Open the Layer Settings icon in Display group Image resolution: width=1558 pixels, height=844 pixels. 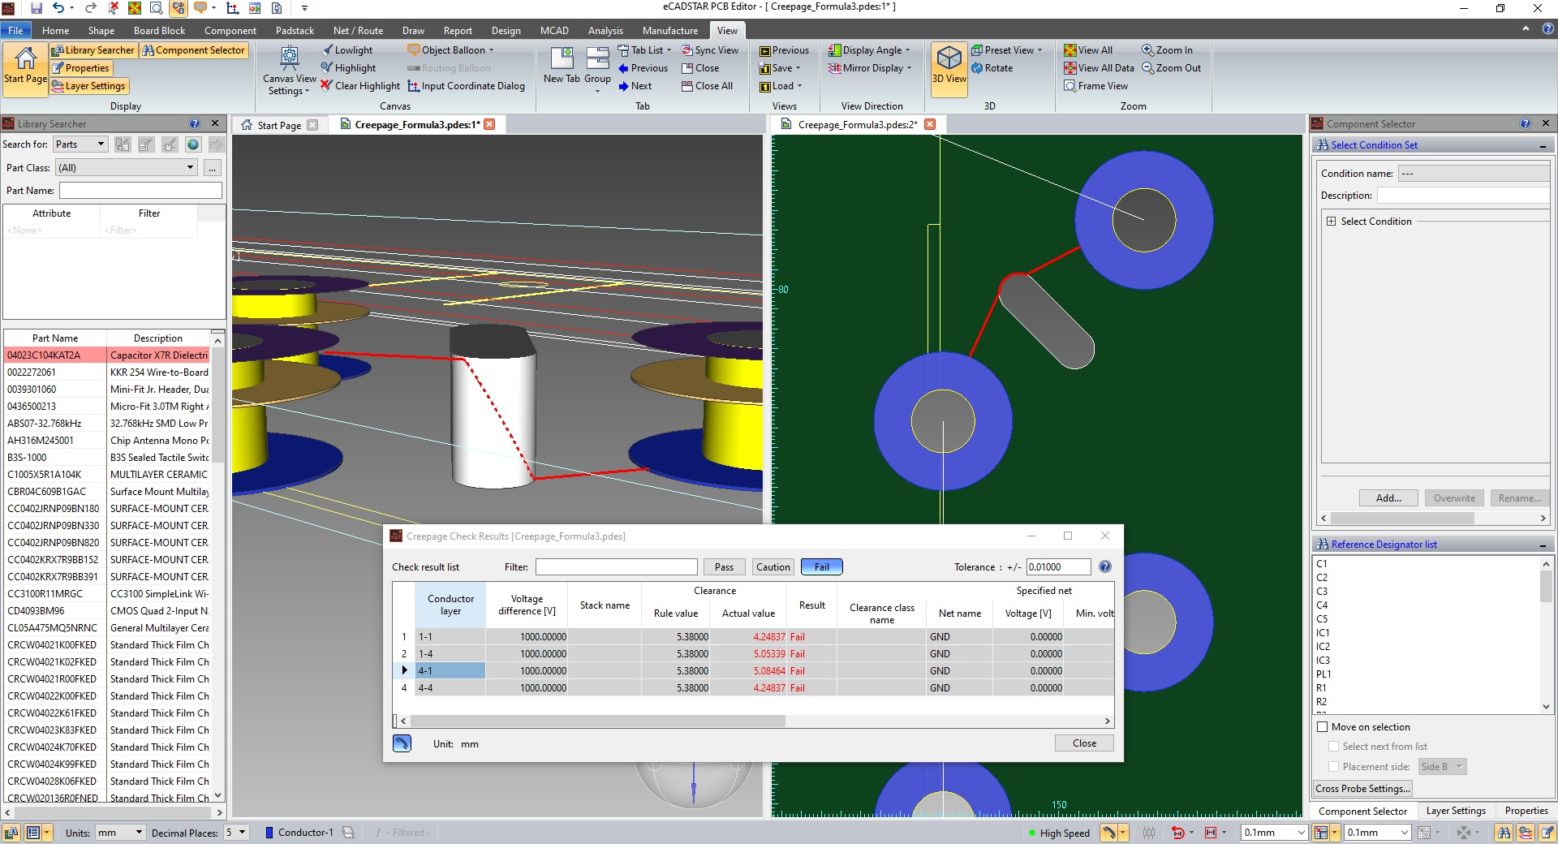tap(89, 86)
